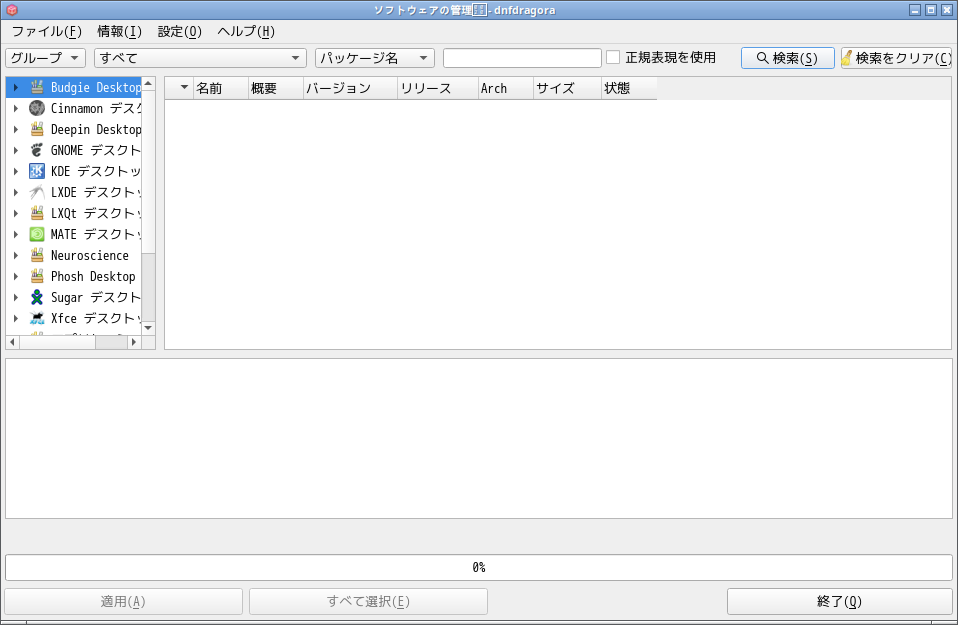Expand the Xfce desktop tree node
The width and height of the screenshot is (958, 625).
(x=16, y=318)
